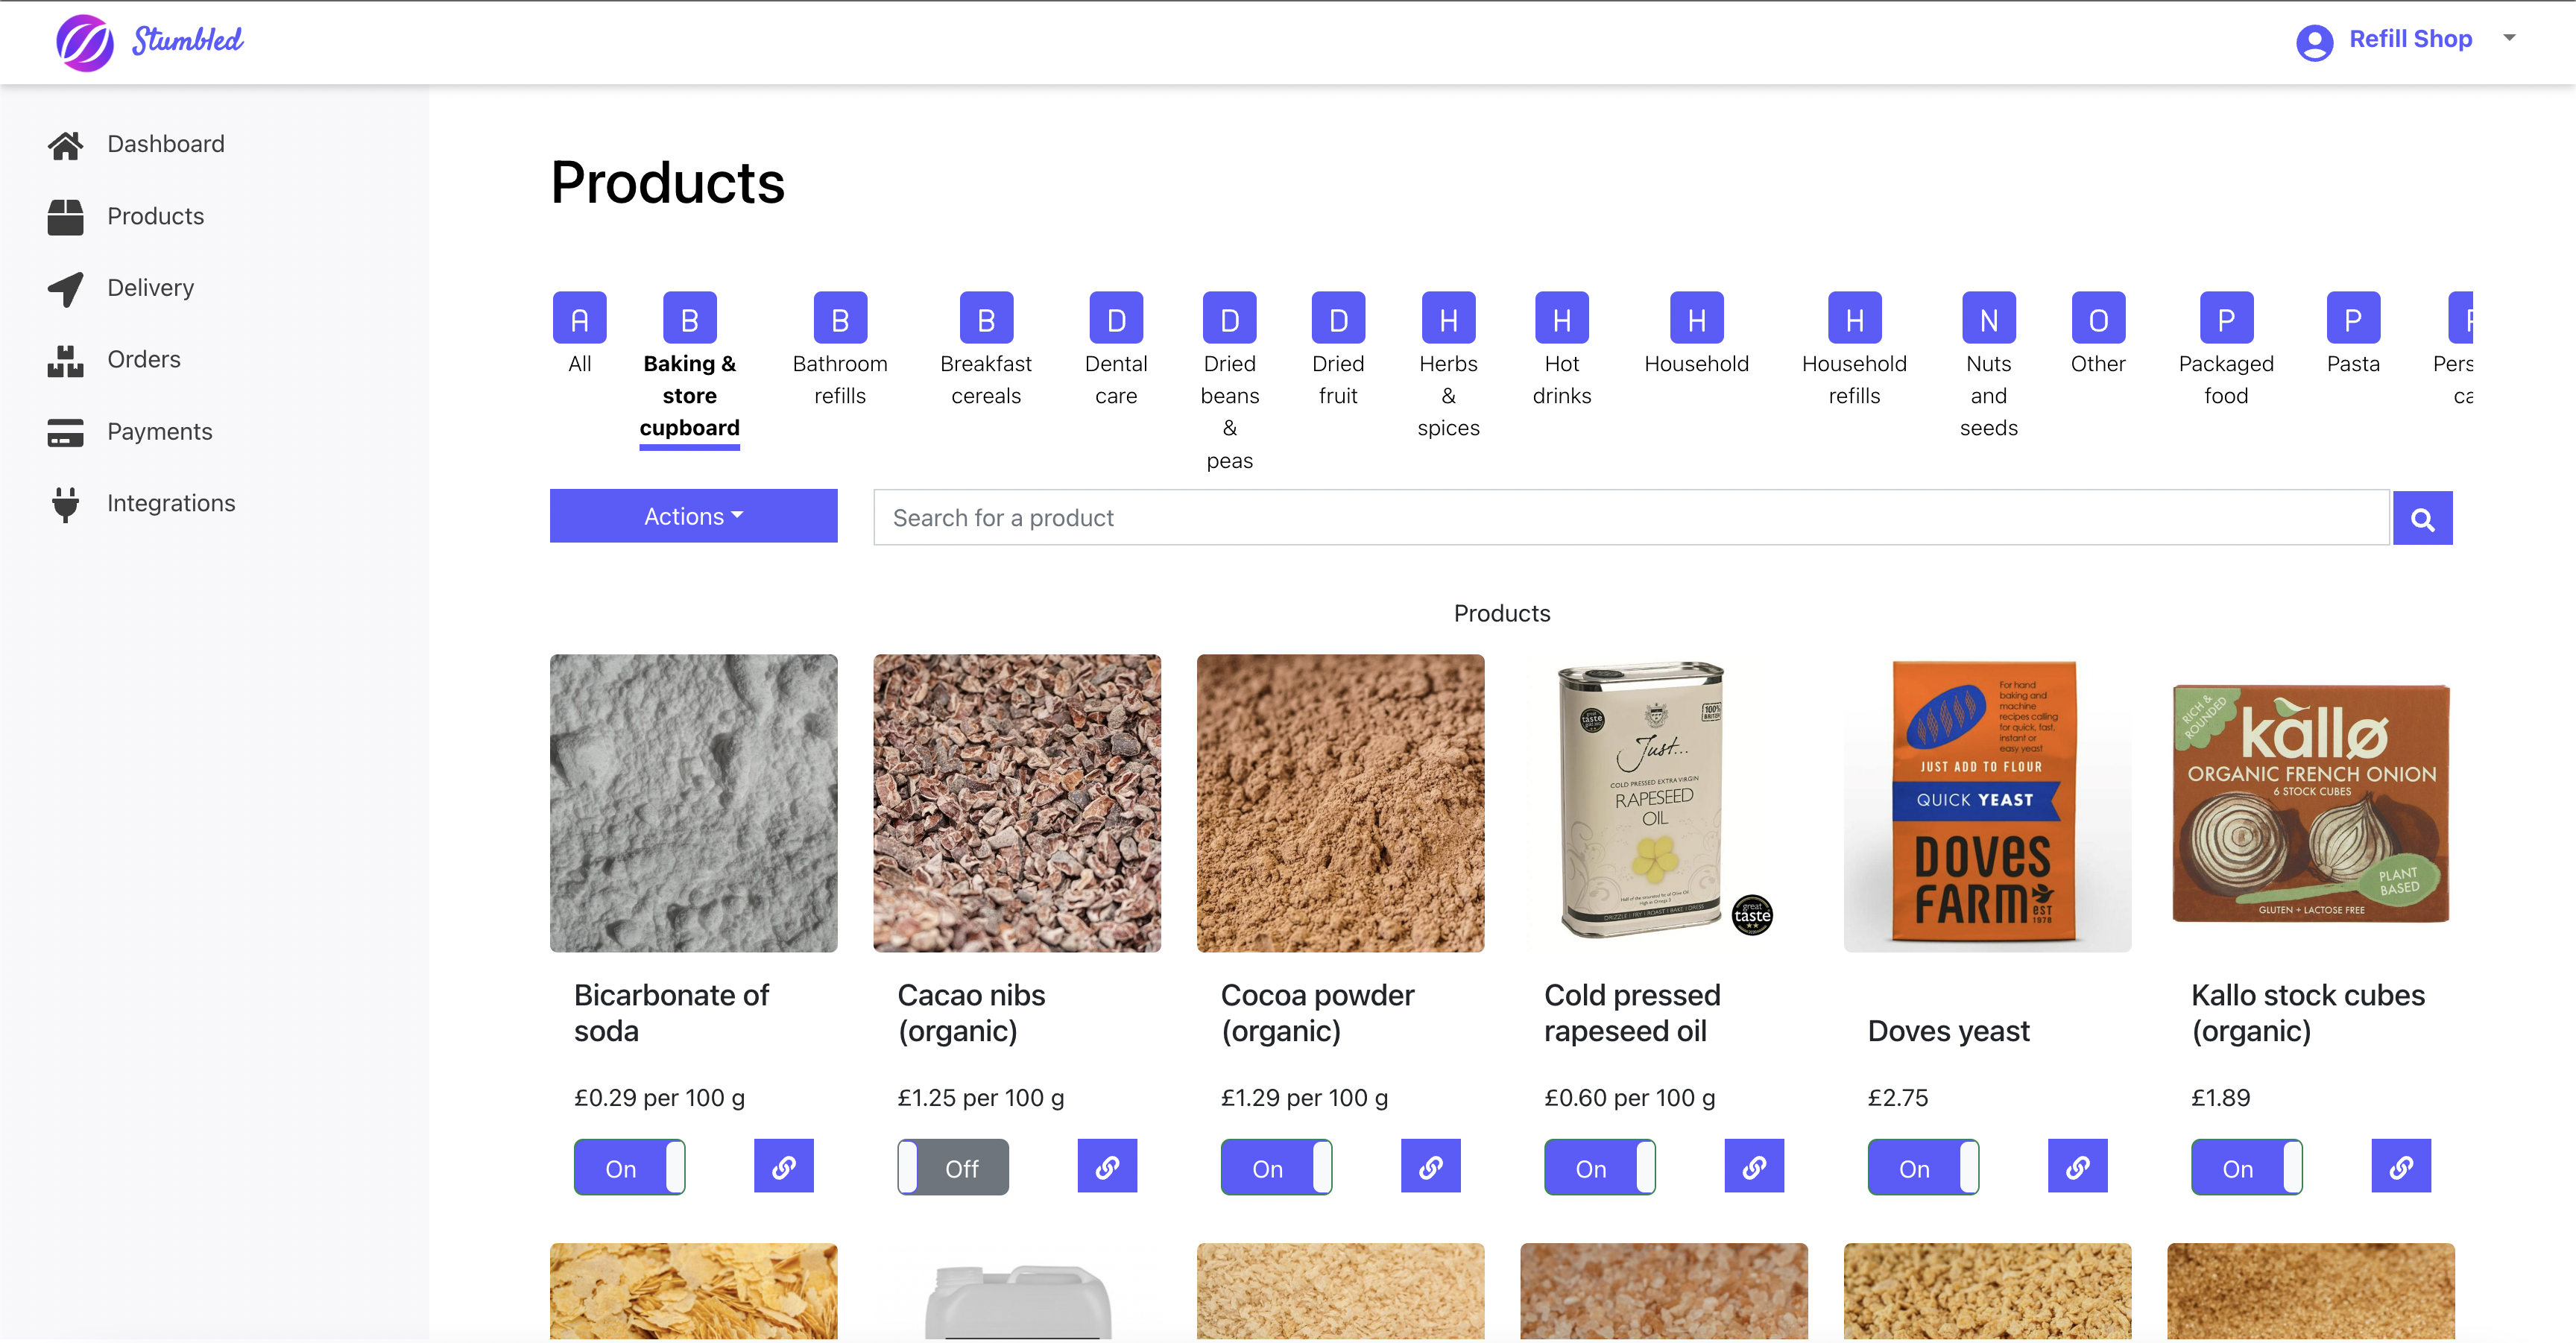
Task: Click the Payments card icon
Action: [65, 432]
